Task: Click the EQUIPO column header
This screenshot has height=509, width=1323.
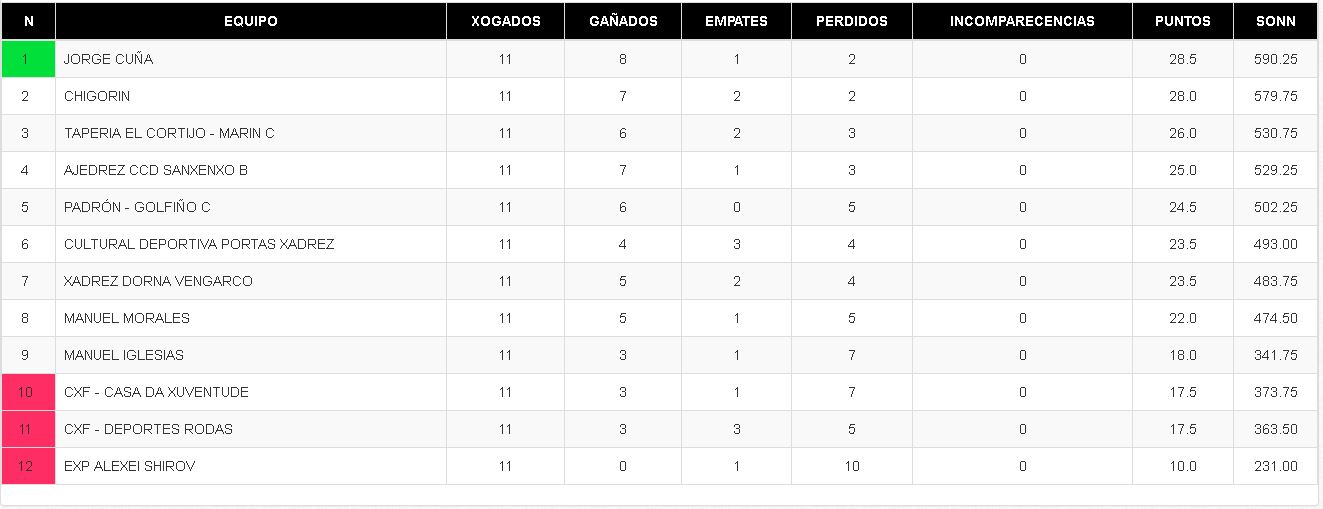Action: pyautogui.click(x=251, y=21)
